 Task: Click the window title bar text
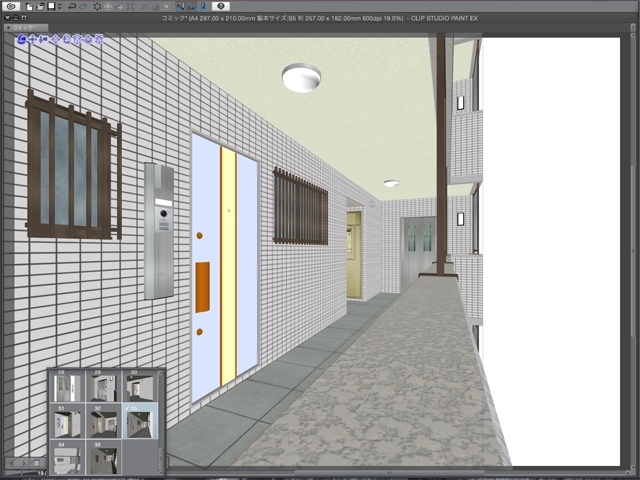(x=320, y=18)
